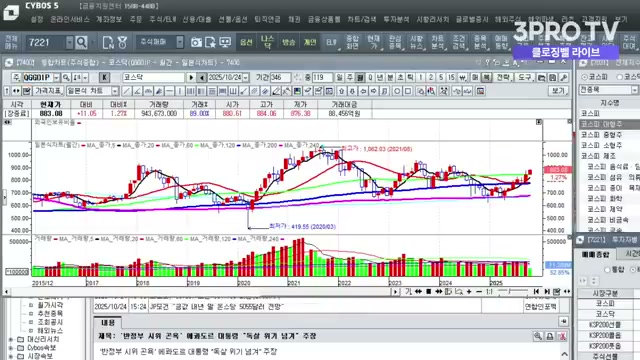Select the vertical line drawing tool
Screen dimensions: 640x360
(x=180, y=91)
